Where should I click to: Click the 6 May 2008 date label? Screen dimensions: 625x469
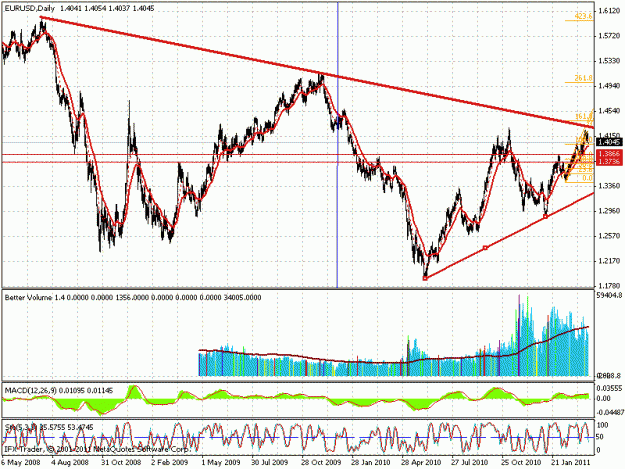pyautogui.click(x=21, y=462)
